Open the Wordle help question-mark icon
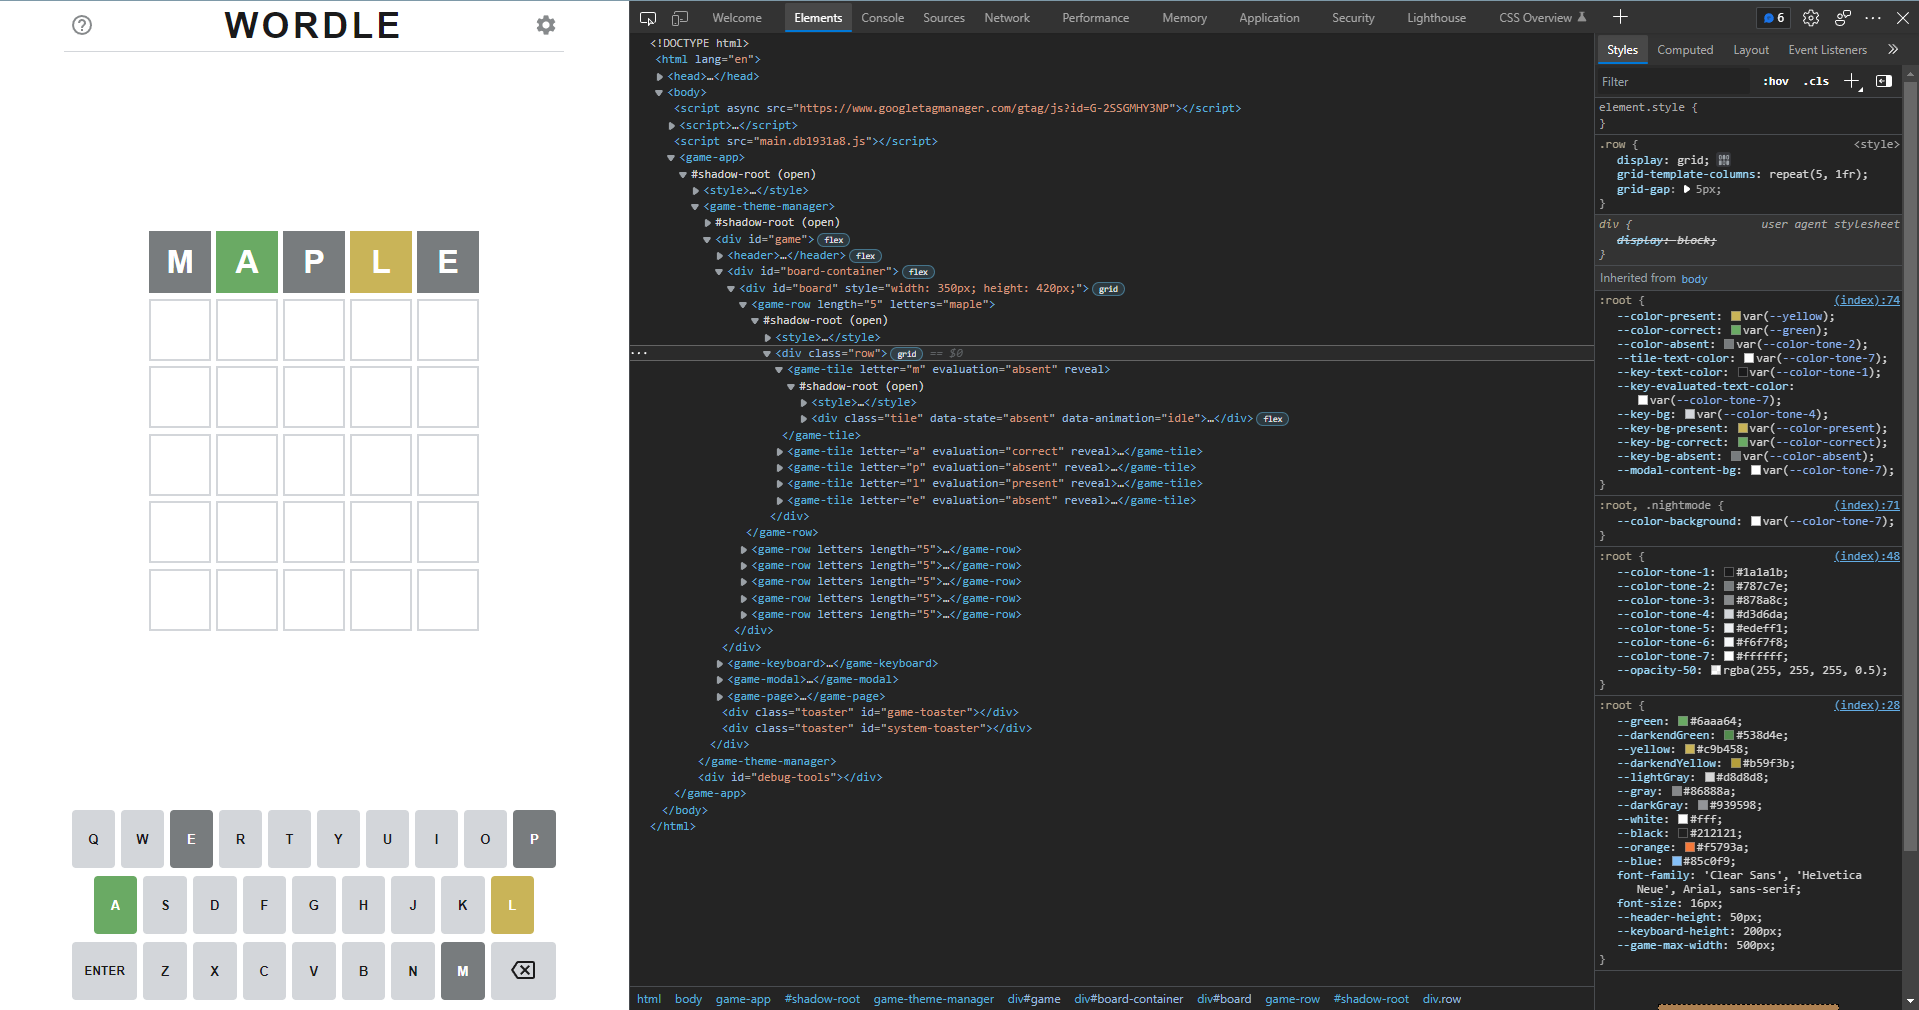Screen dimensions: 1919x1010 (82, 25)
